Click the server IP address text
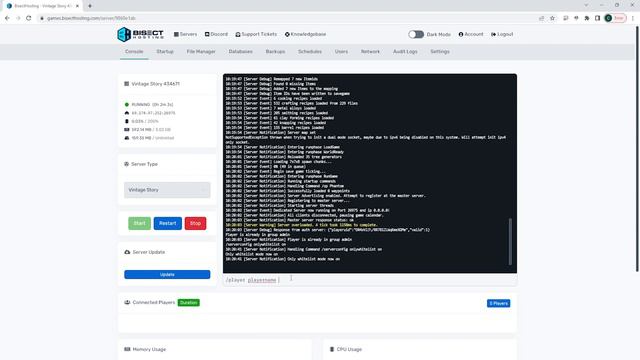Viewport: 640px width, 360px height. coord(153,113)
